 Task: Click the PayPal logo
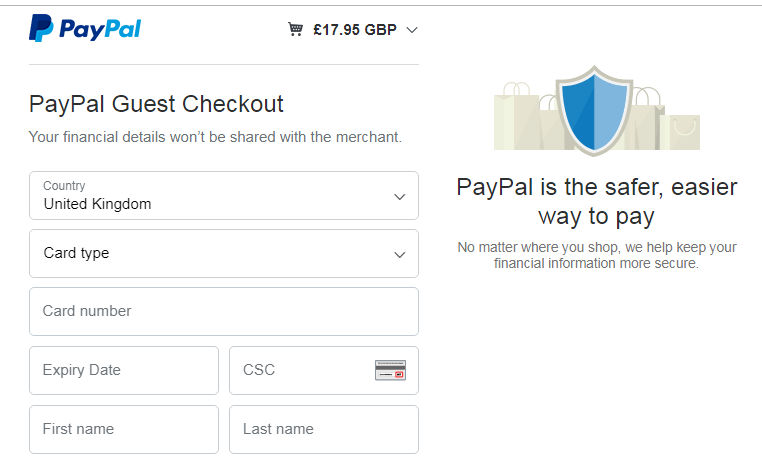coord(85,29)
